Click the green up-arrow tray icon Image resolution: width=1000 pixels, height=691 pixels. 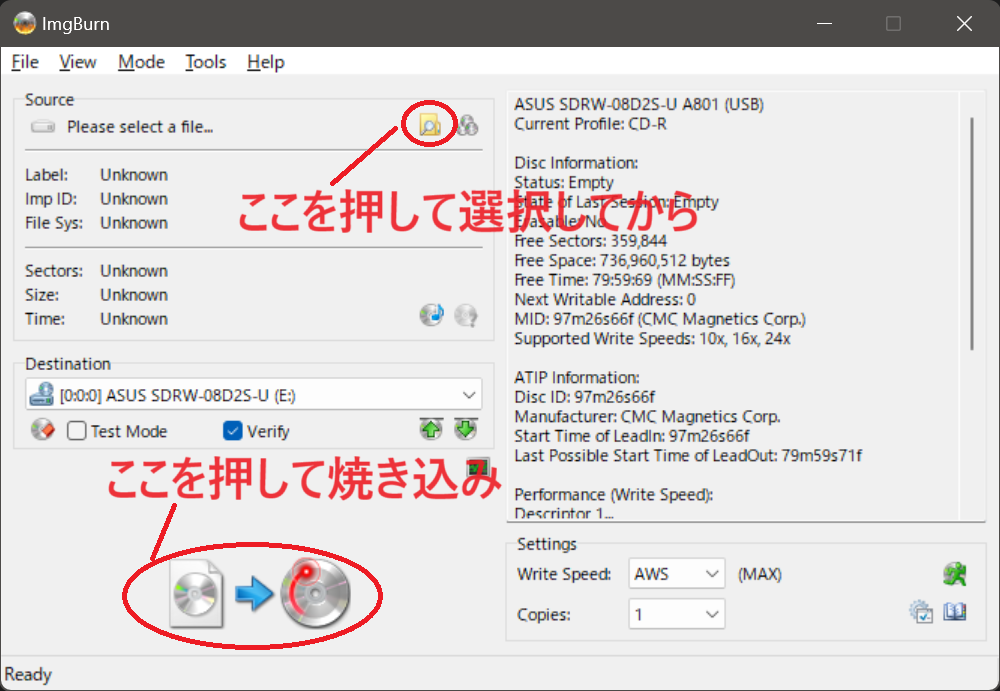(431, 429)
